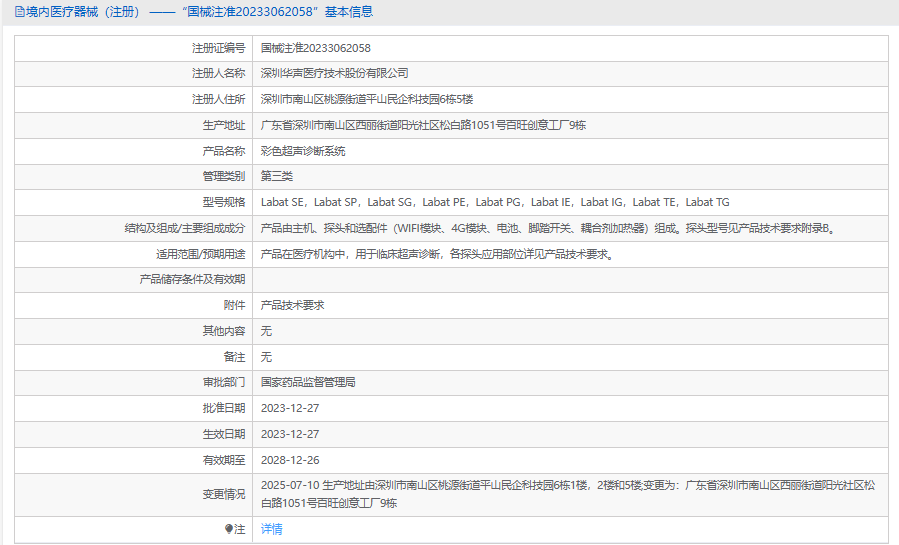Viewport: 899px width, 545px height.
Task: Select expiry date 2028-12-26
Action: pyautogui.click(x=290, y=460)
